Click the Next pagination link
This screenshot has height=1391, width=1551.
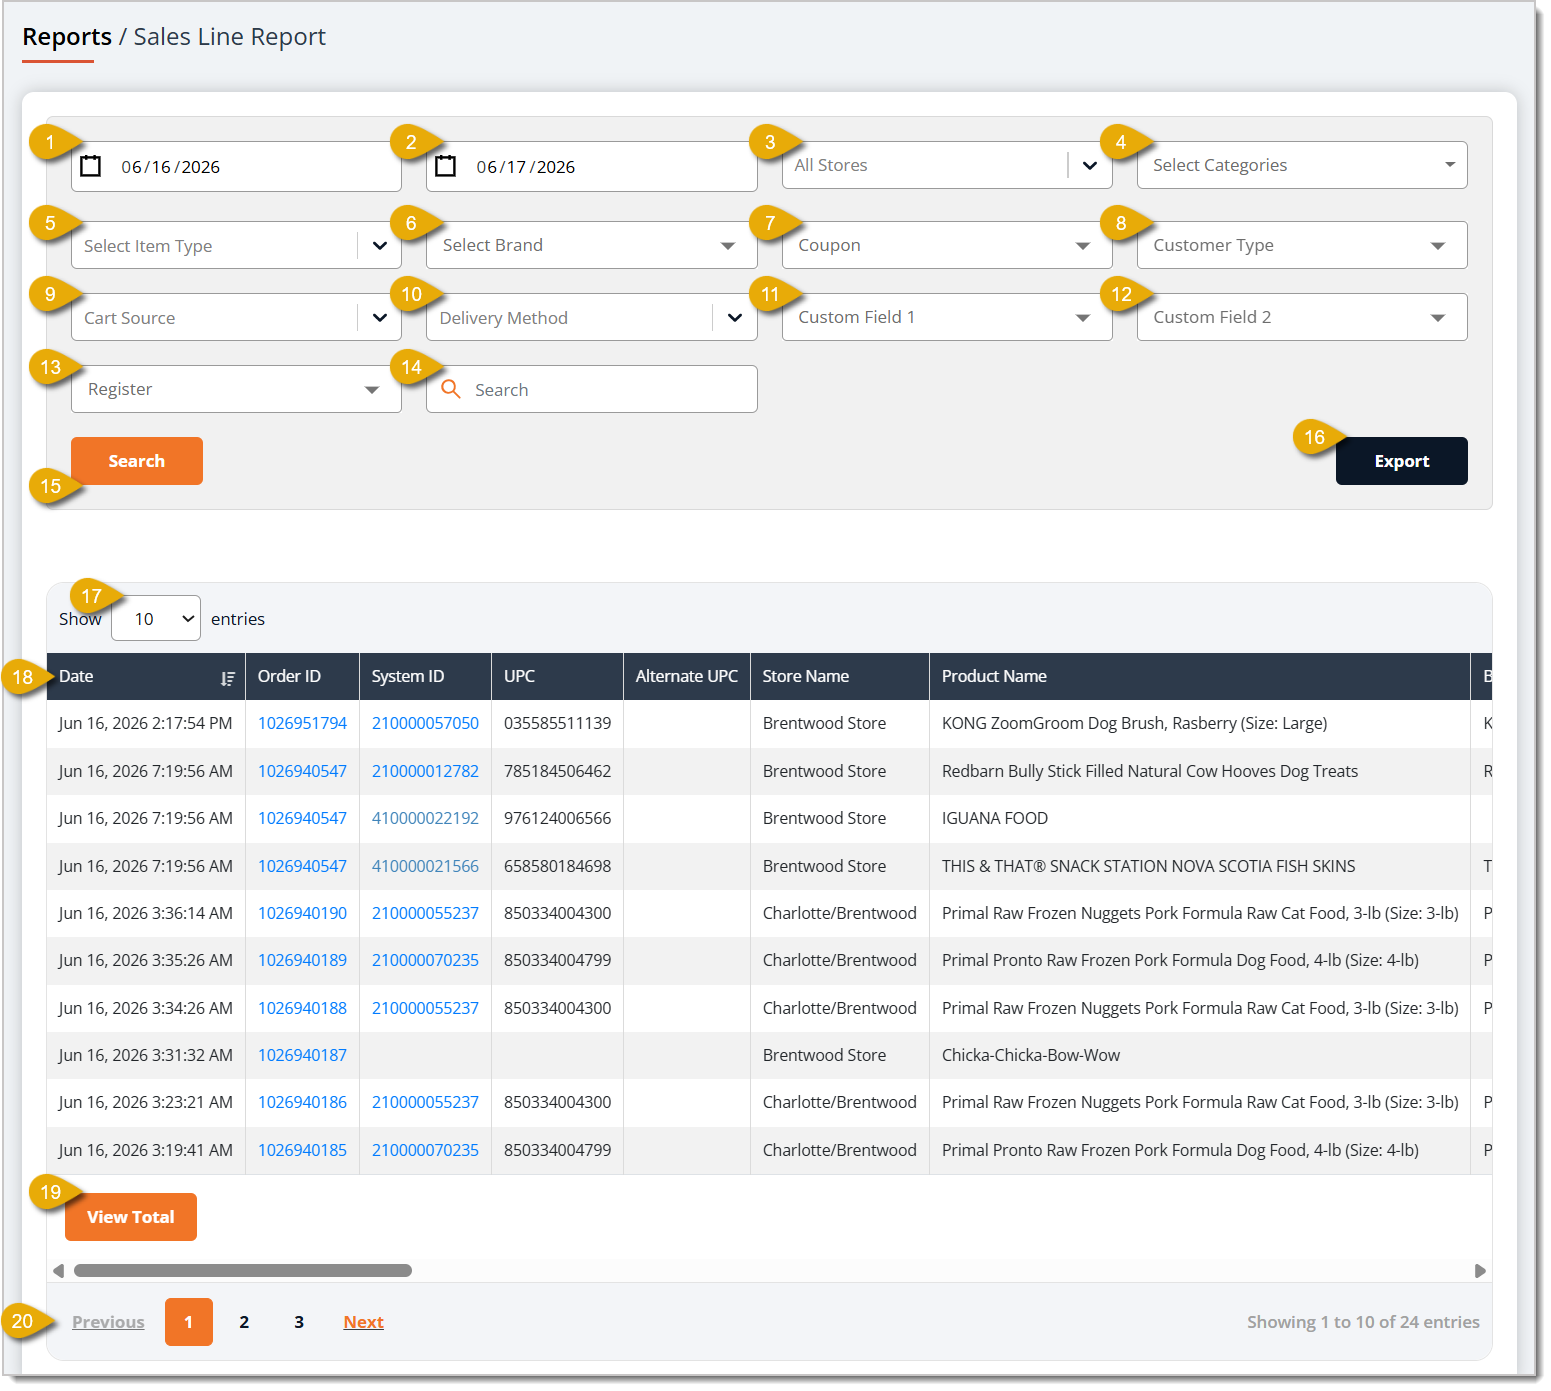coord(363,1322)
